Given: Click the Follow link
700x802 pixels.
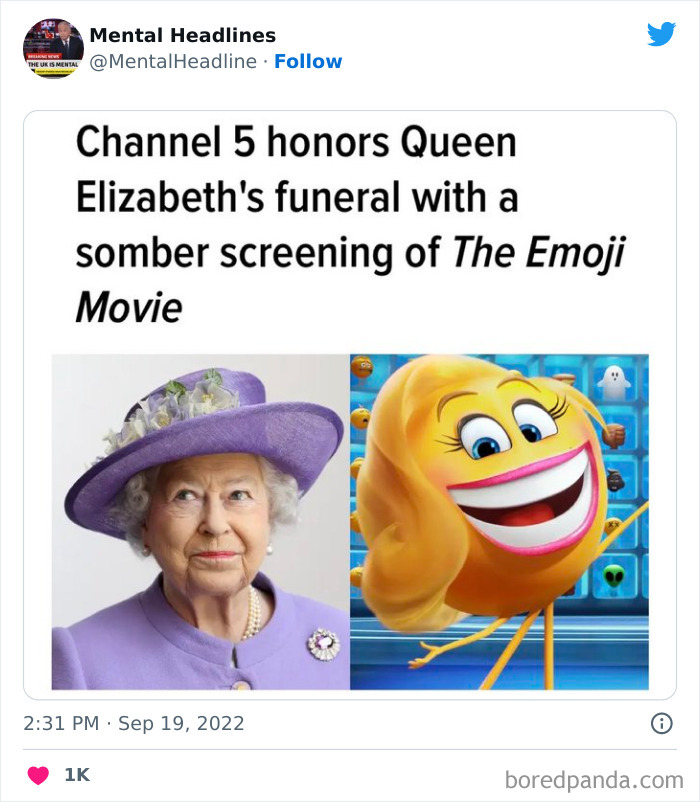Looking at the screenshot, I should (307, 61).
